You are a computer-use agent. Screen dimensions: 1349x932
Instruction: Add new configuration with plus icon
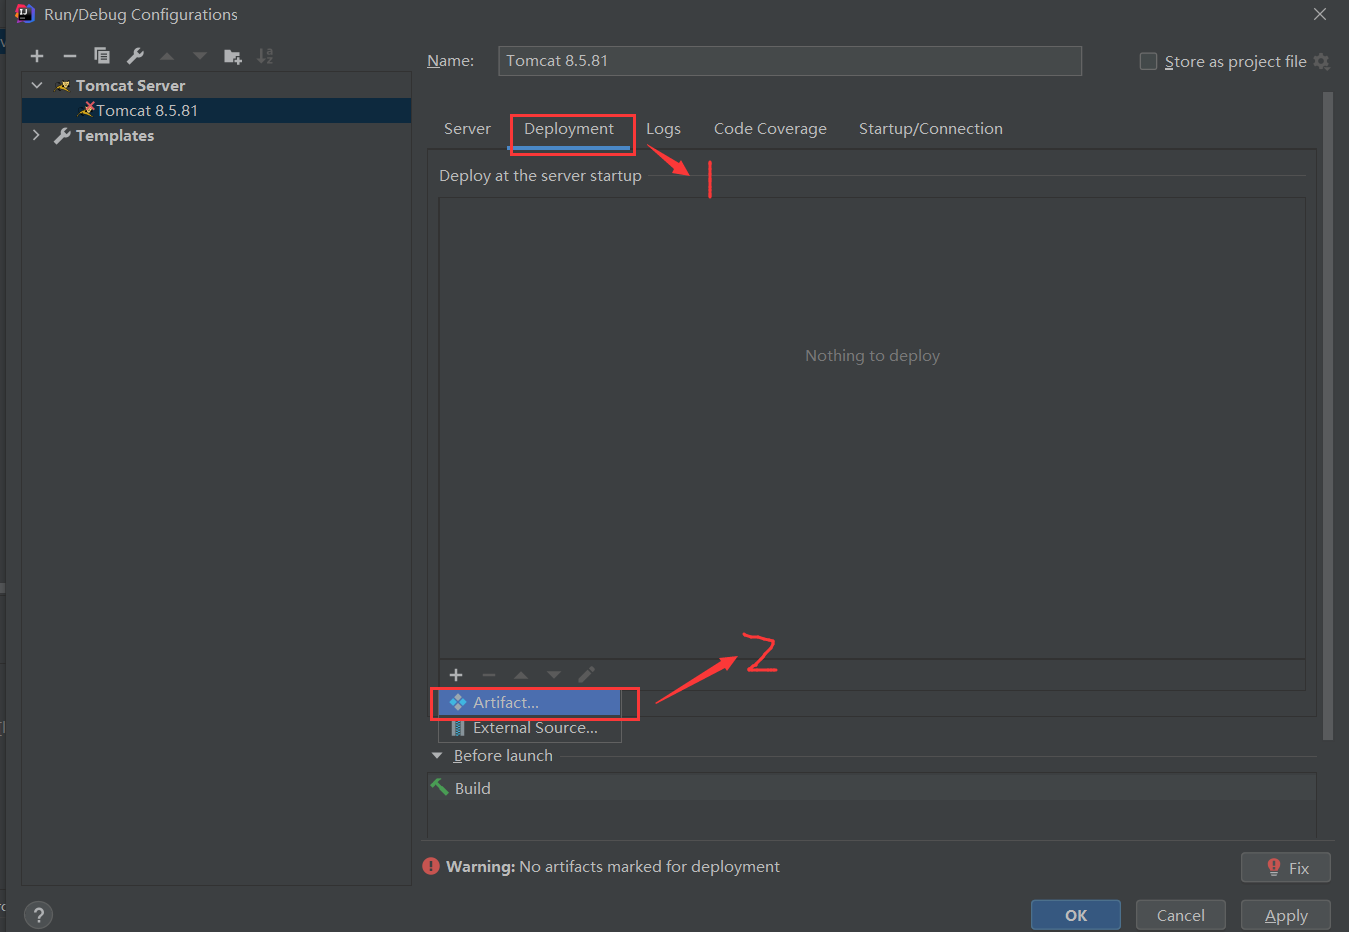[37, 56]
